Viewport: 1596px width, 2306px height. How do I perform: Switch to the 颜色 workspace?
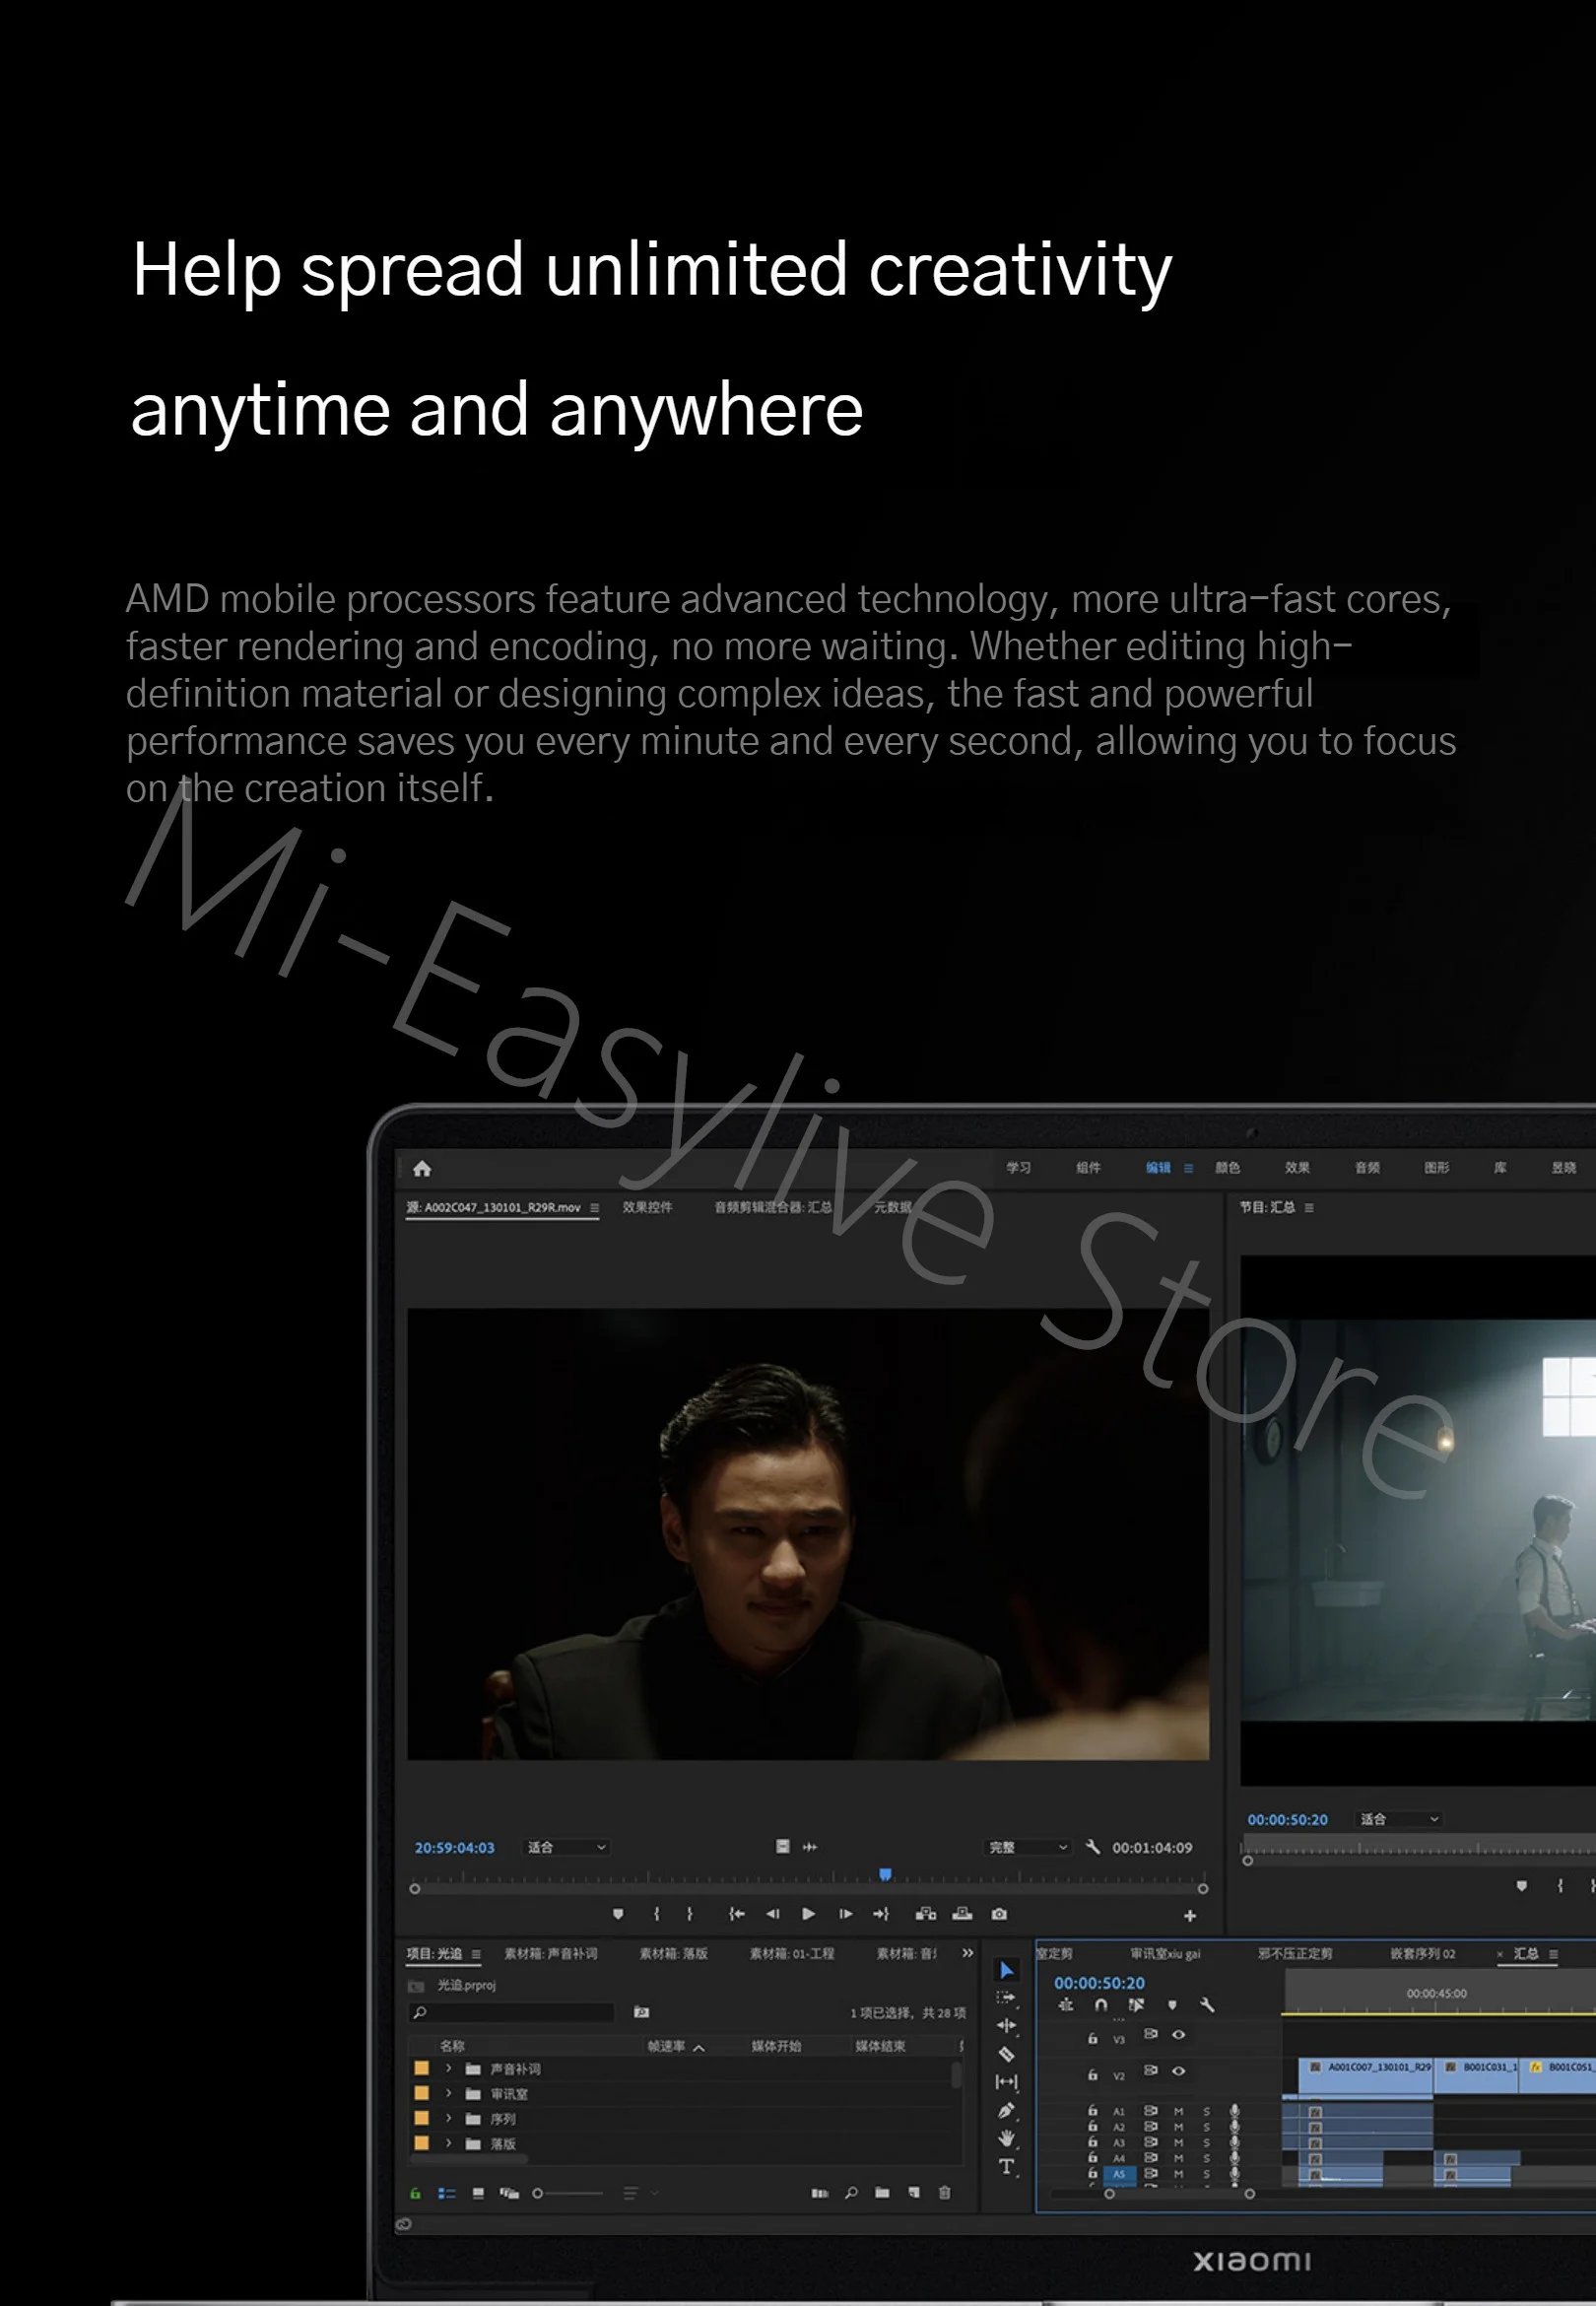pyautogui.click(x=1227, y=1168)
